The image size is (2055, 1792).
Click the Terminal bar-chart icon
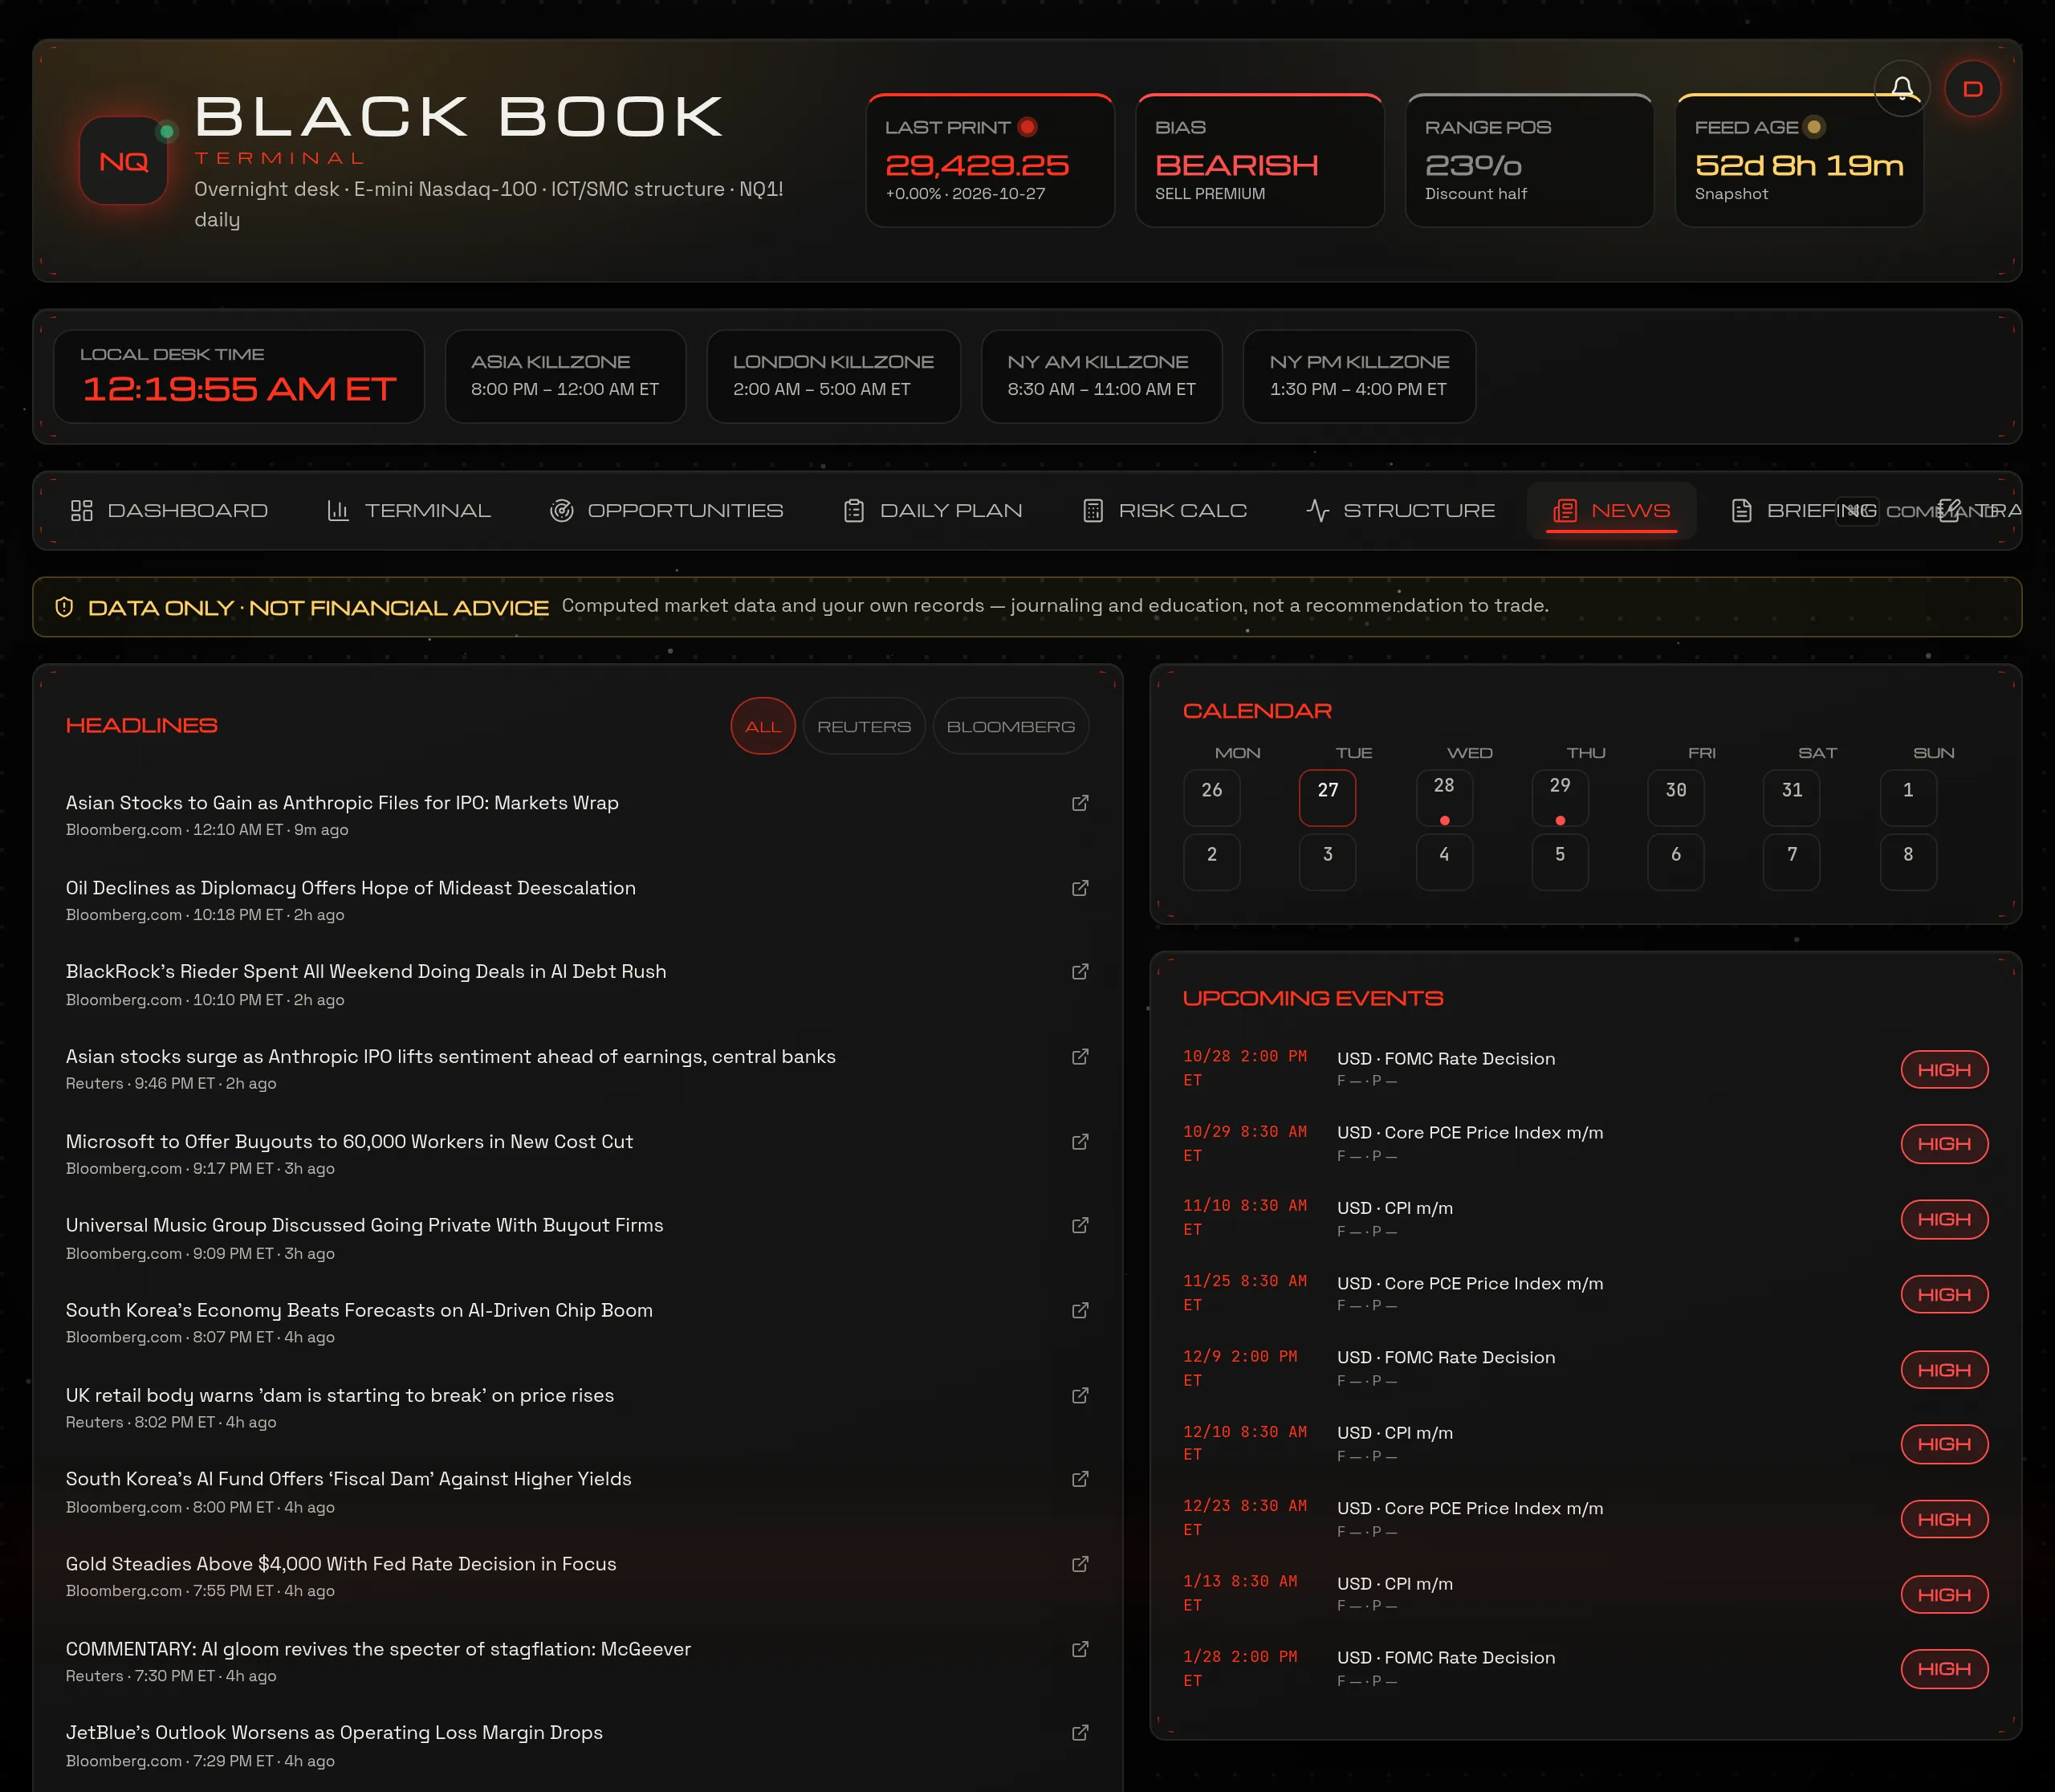[x=338, y=511]
